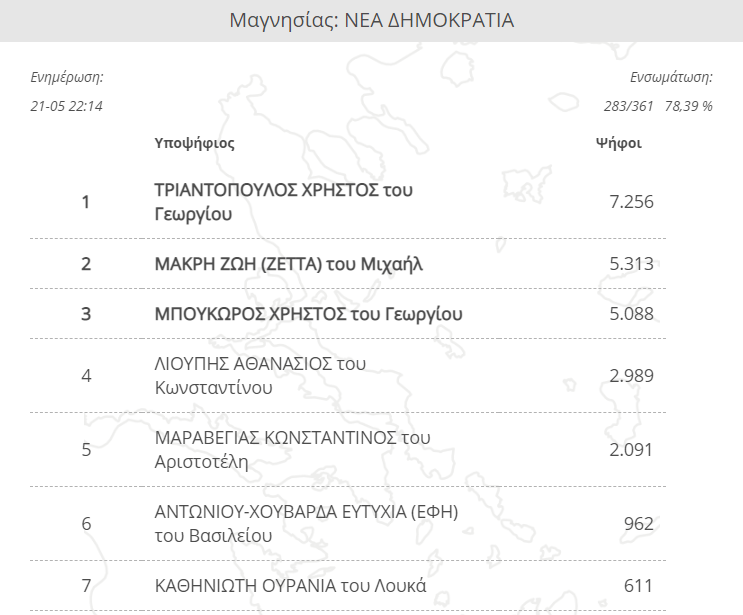Click the Μαγνησίας: ΝΕΑ ΔΗΜΟΚΡΑΤΙΑ header title
The height and width of the screenshot is (615, 743).
click(372, 20)
